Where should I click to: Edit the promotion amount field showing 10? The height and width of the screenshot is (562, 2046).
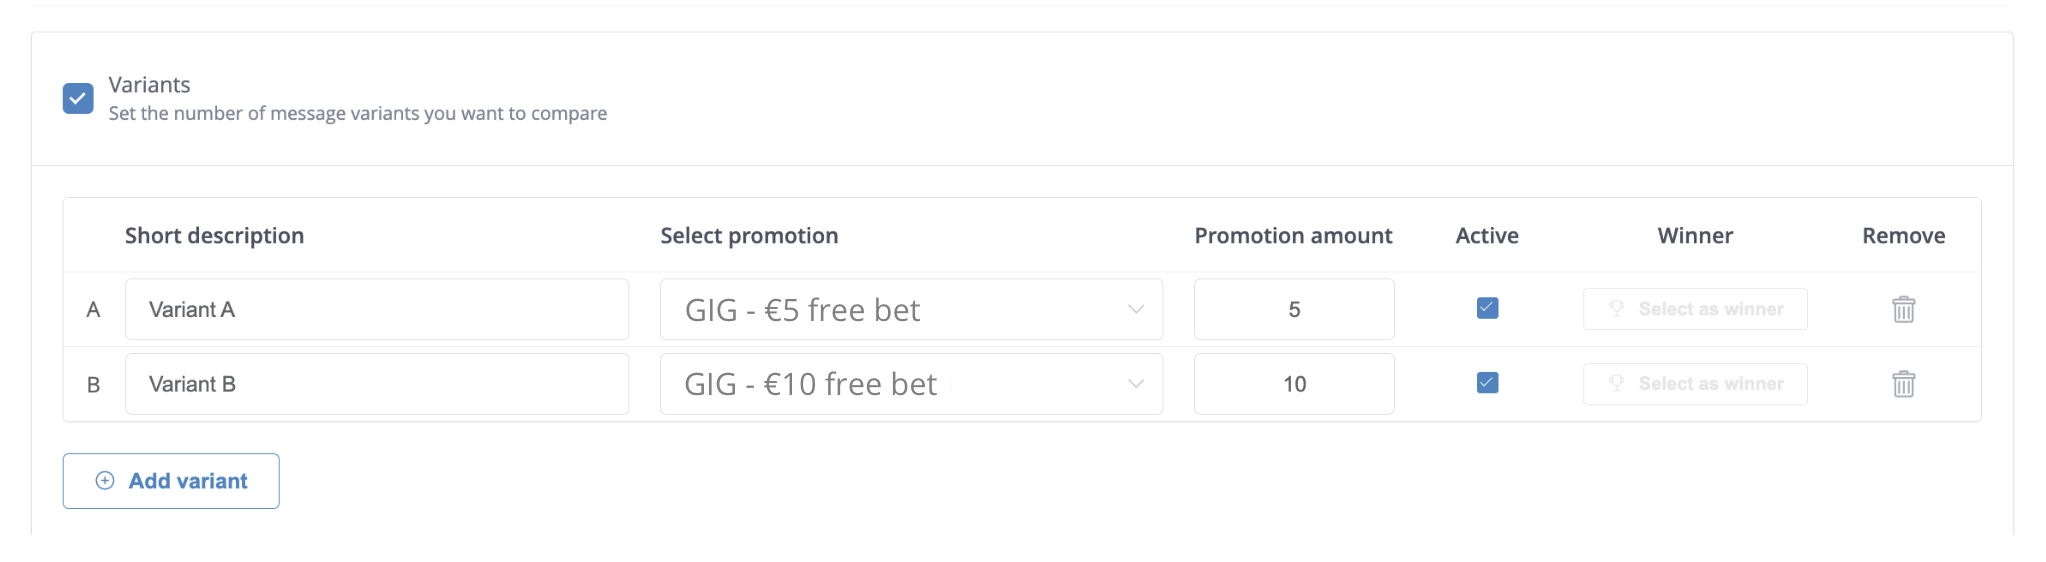coord(1293,384)
